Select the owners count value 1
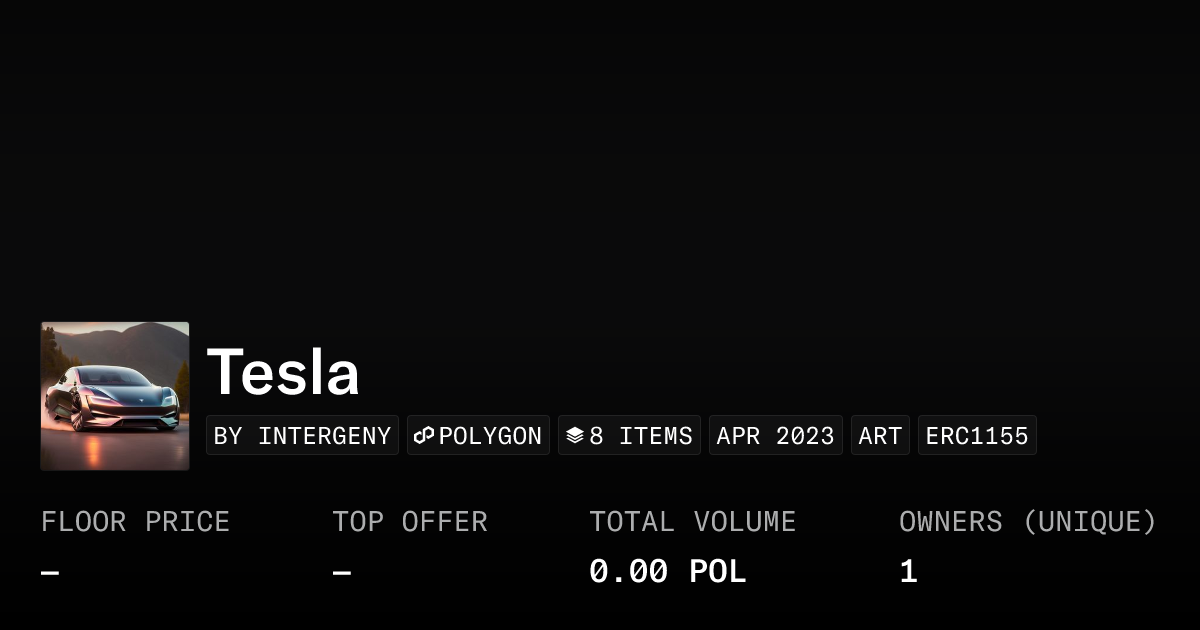1200x630 pixels. [908, 572]
